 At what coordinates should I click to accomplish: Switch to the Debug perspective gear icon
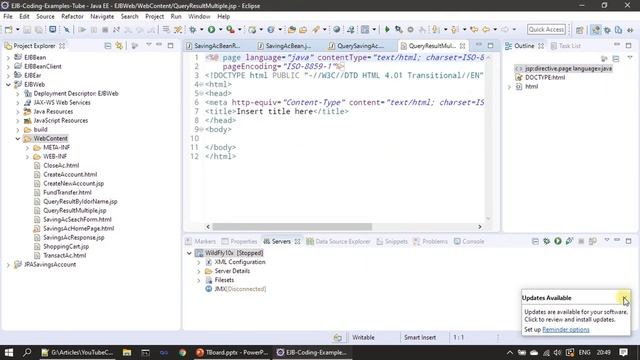click(607, 30)
